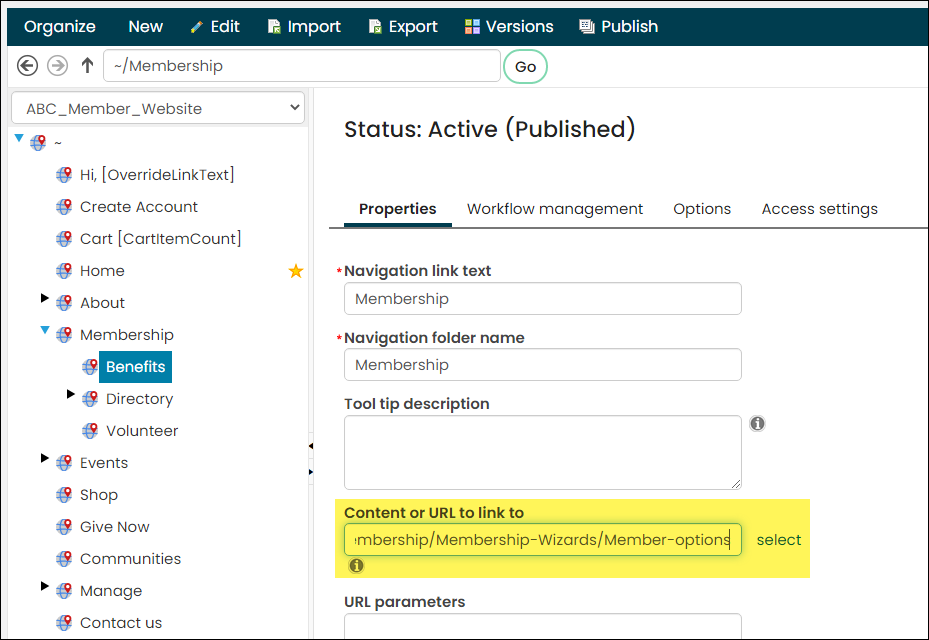
Task: Click the globe icon beside Contact us
Action: (64, 623)
